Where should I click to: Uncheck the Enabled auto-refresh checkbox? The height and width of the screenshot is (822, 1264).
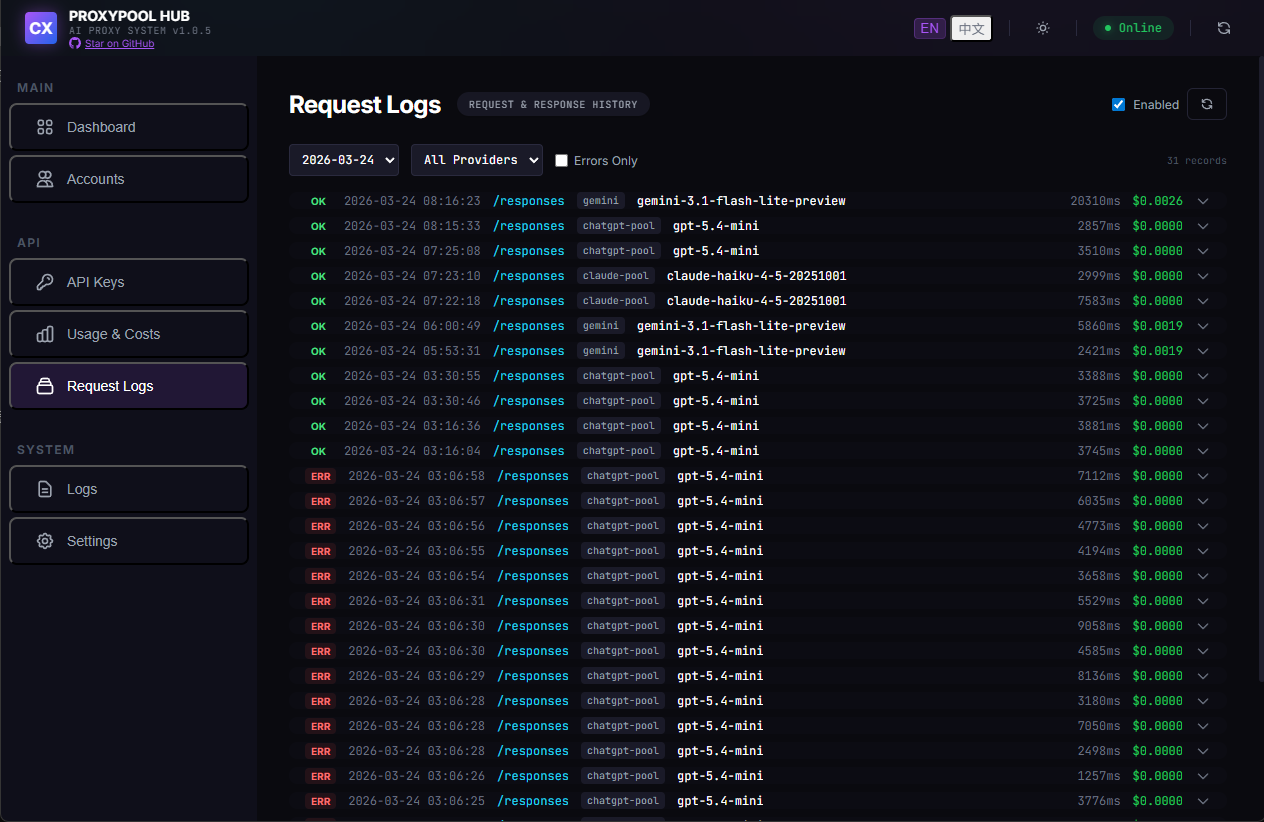coord(1118,103)
